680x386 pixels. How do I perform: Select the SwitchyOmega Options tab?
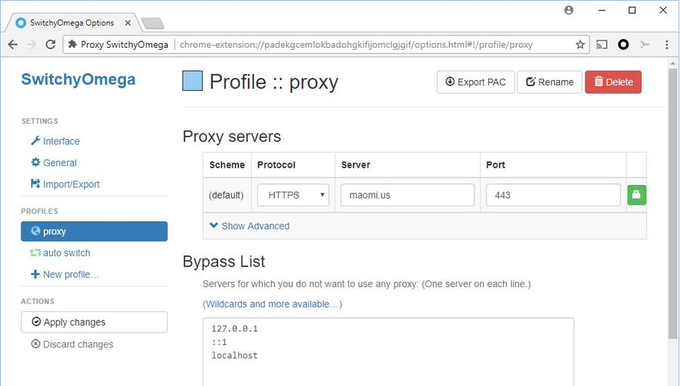pos(72,23)
